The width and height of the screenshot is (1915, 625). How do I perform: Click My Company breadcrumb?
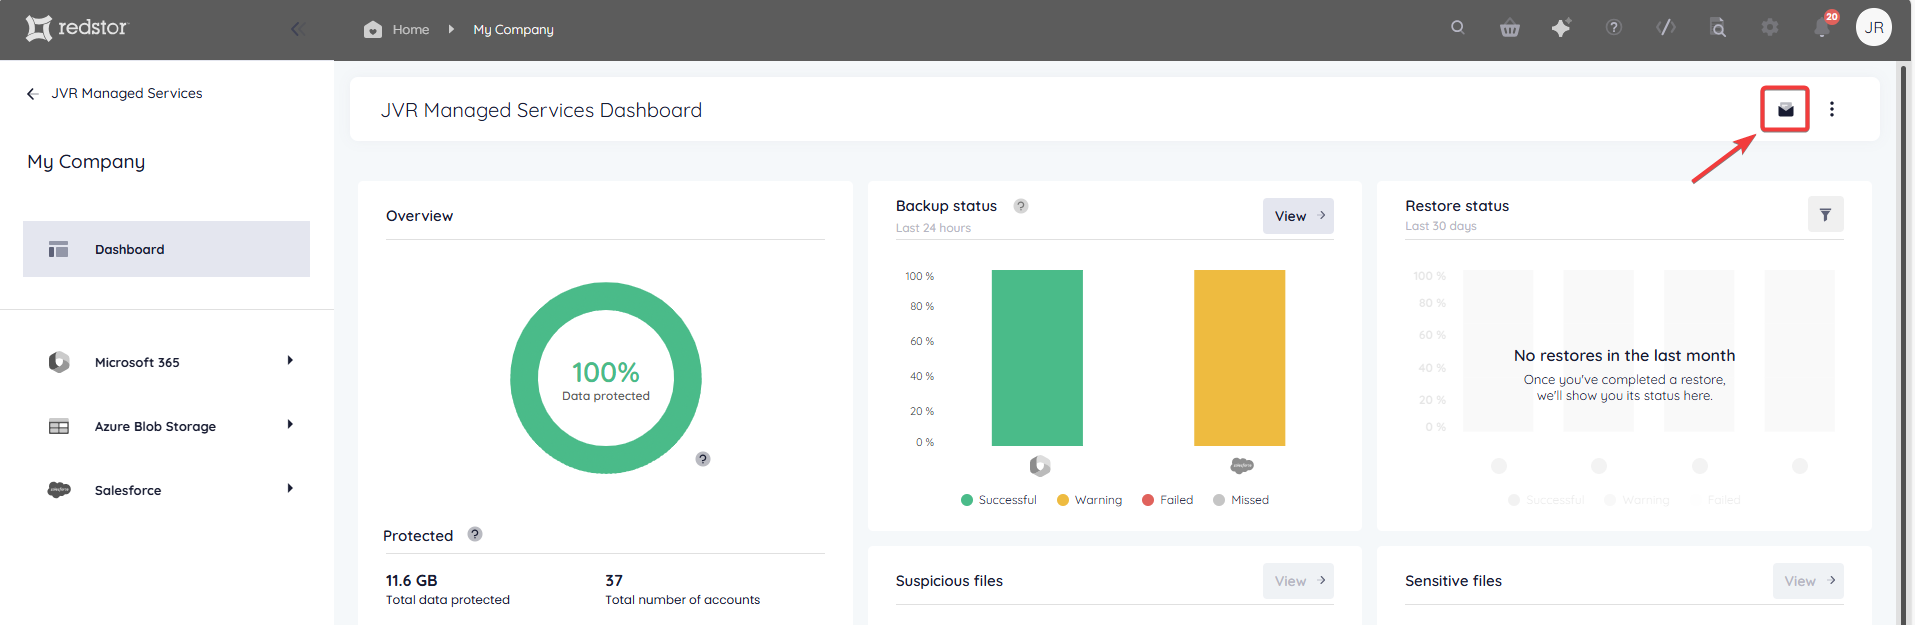513,29
